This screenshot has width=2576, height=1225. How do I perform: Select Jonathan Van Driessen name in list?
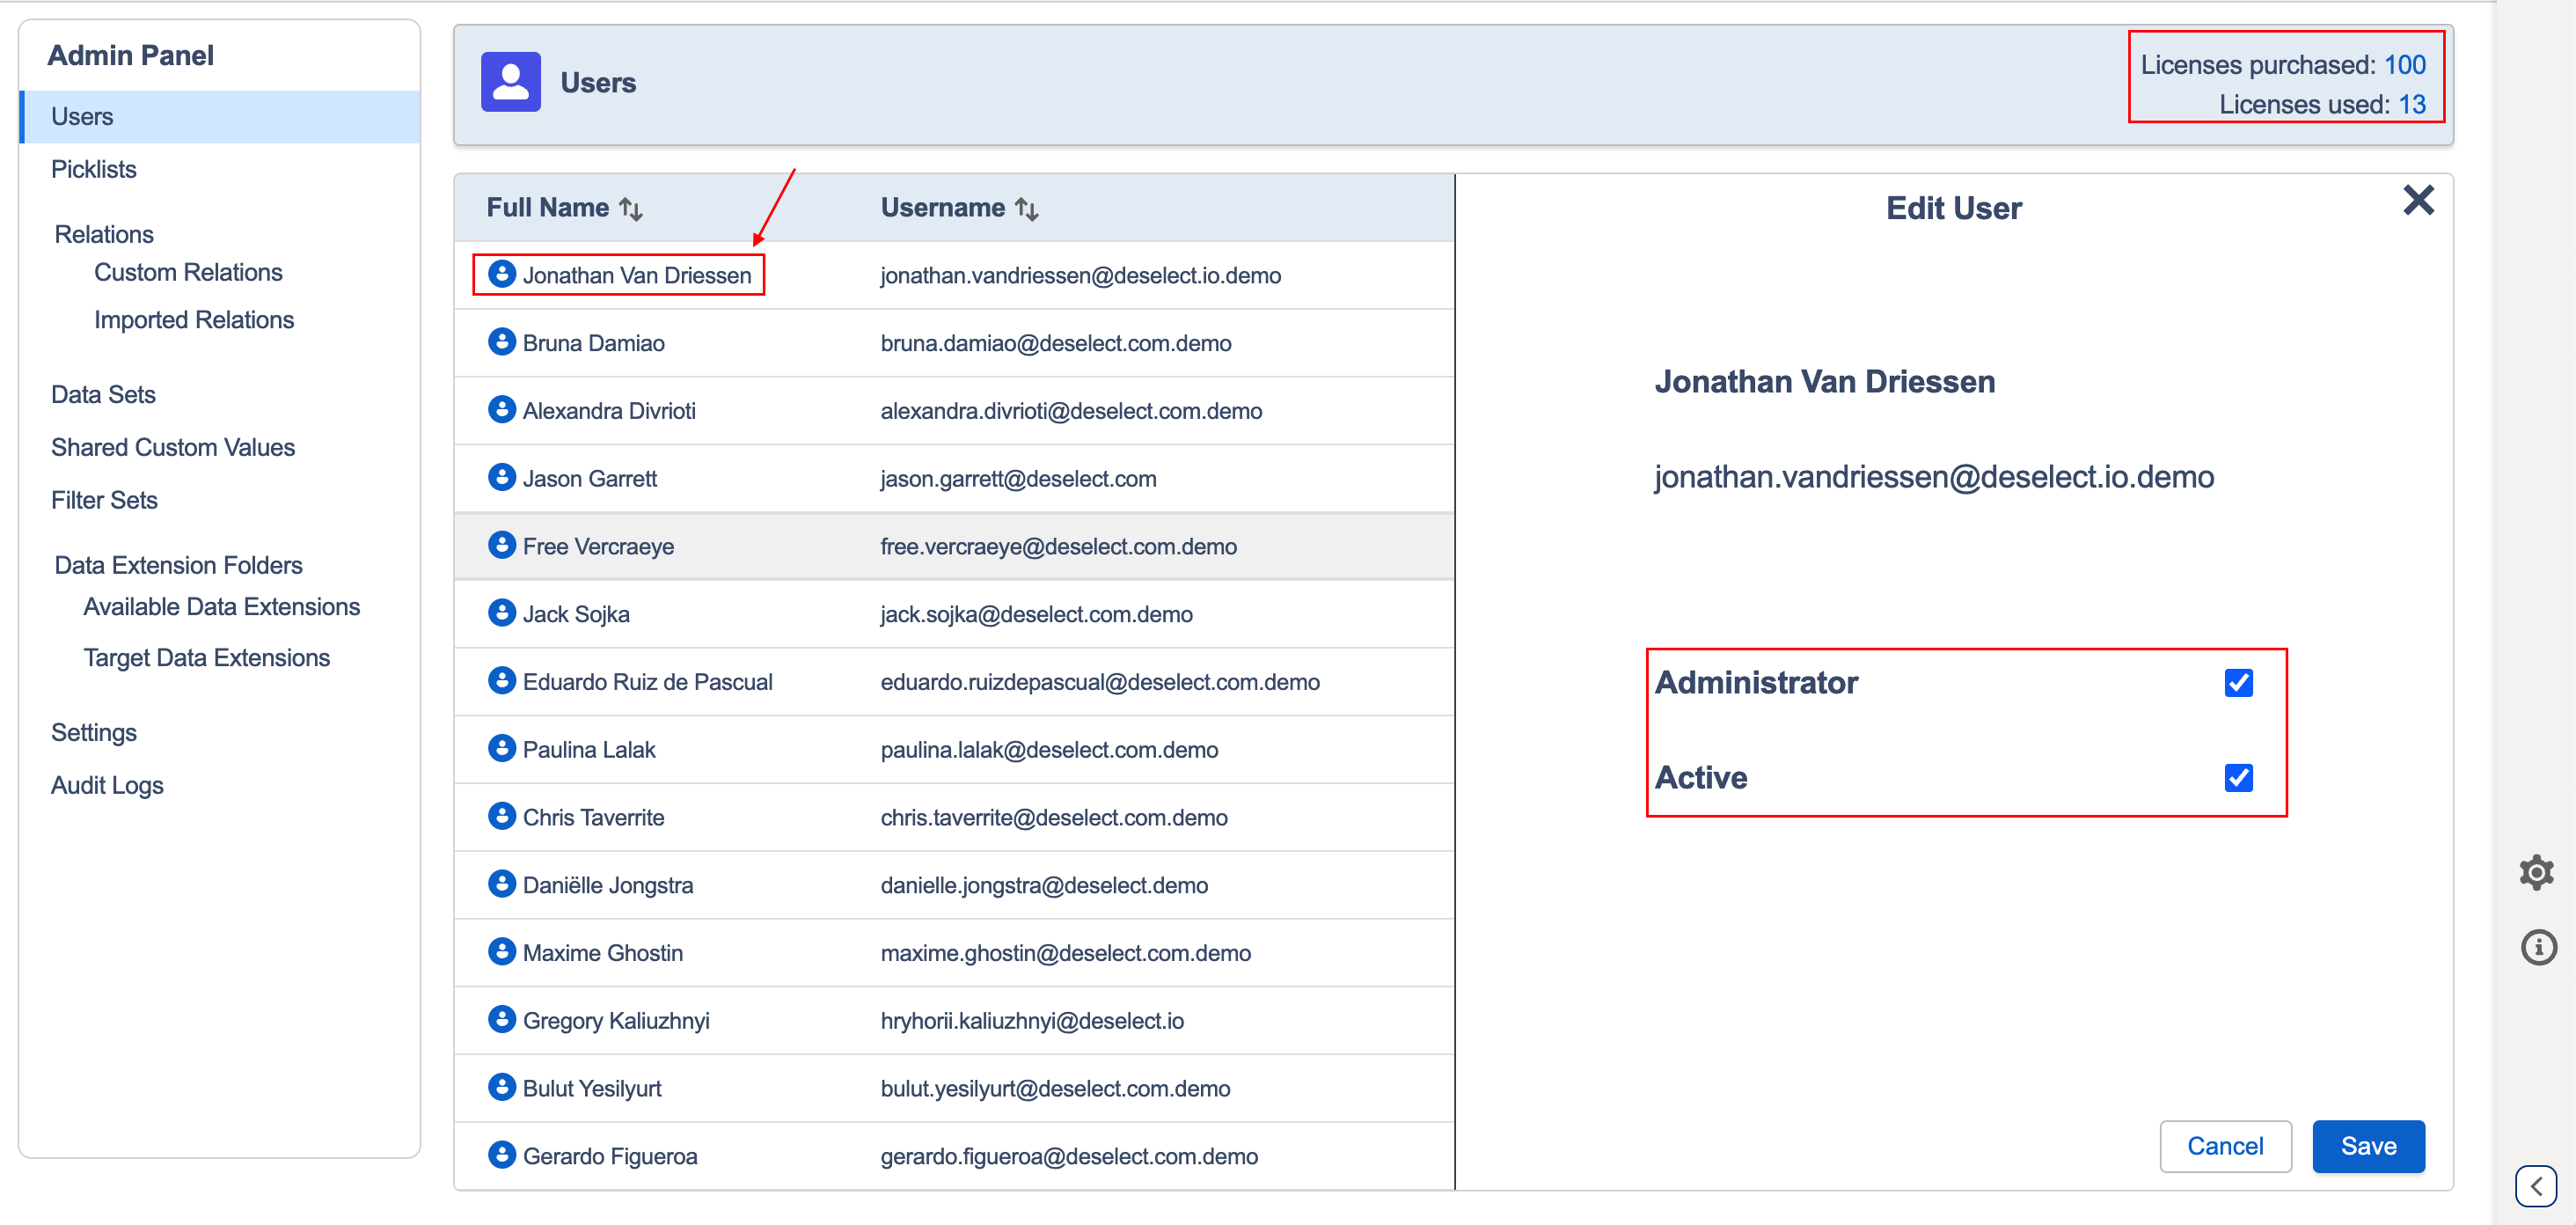[x=637, y=276]
